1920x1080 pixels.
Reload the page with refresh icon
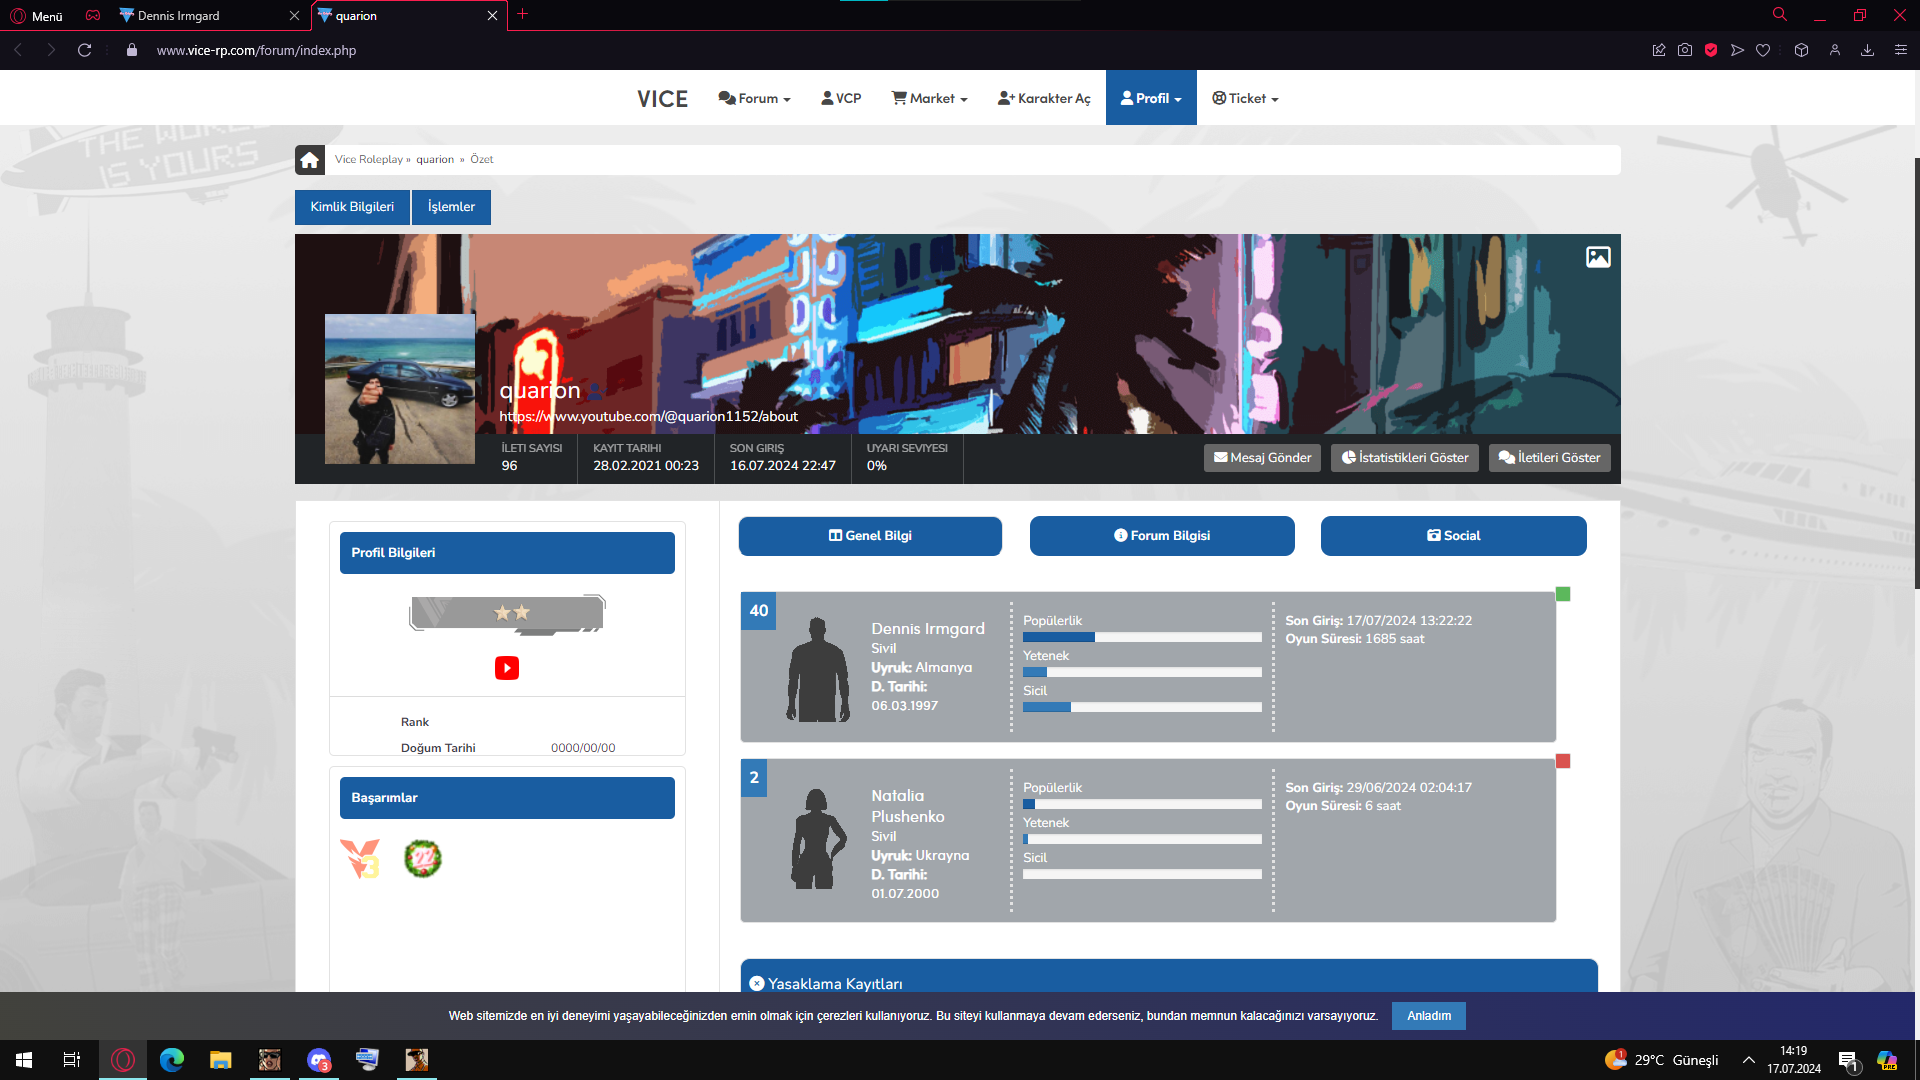(85, 50)
